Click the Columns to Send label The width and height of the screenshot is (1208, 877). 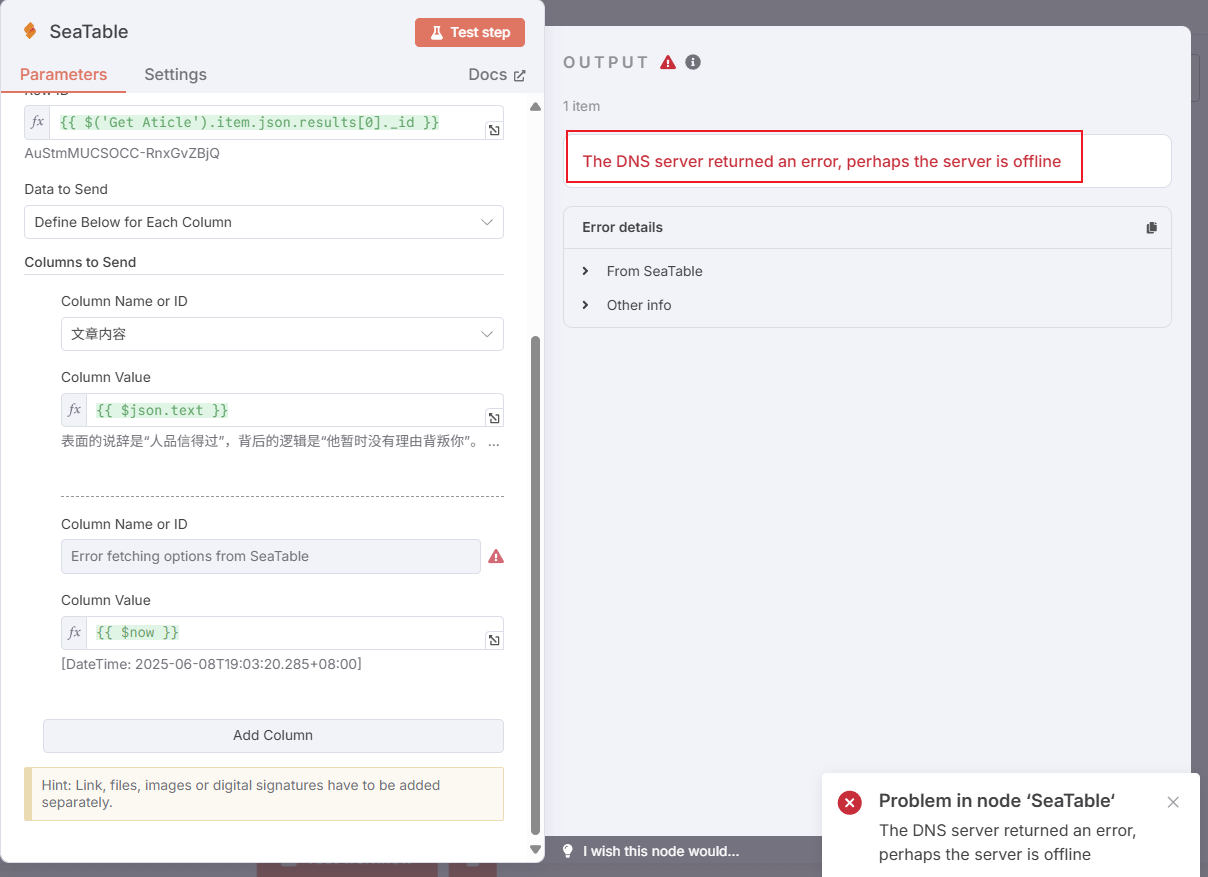pyautogui.click(x=80, y=262)
